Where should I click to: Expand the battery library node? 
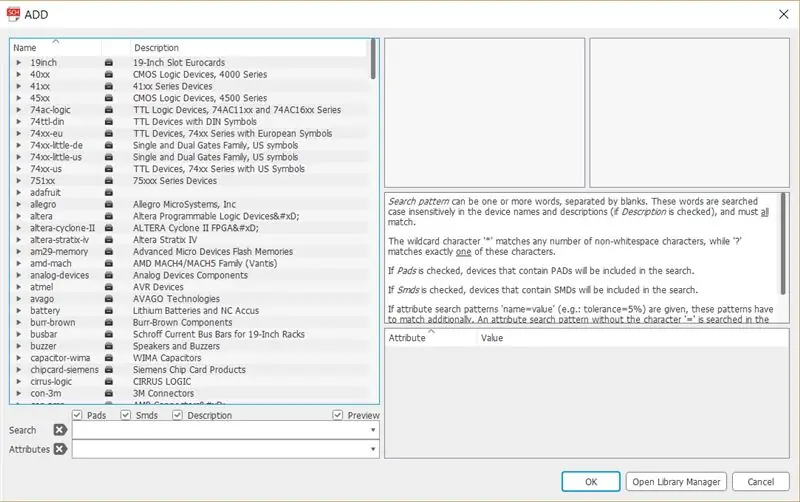point(19,311)
